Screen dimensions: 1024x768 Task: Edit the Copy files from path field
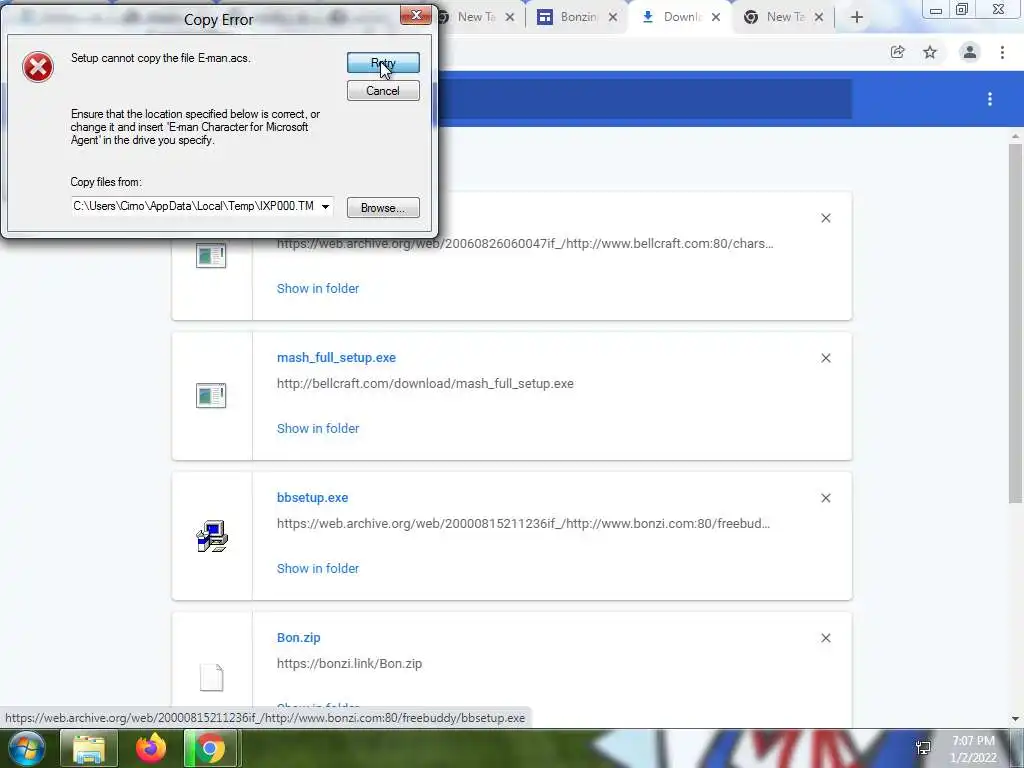coord(195,206)
